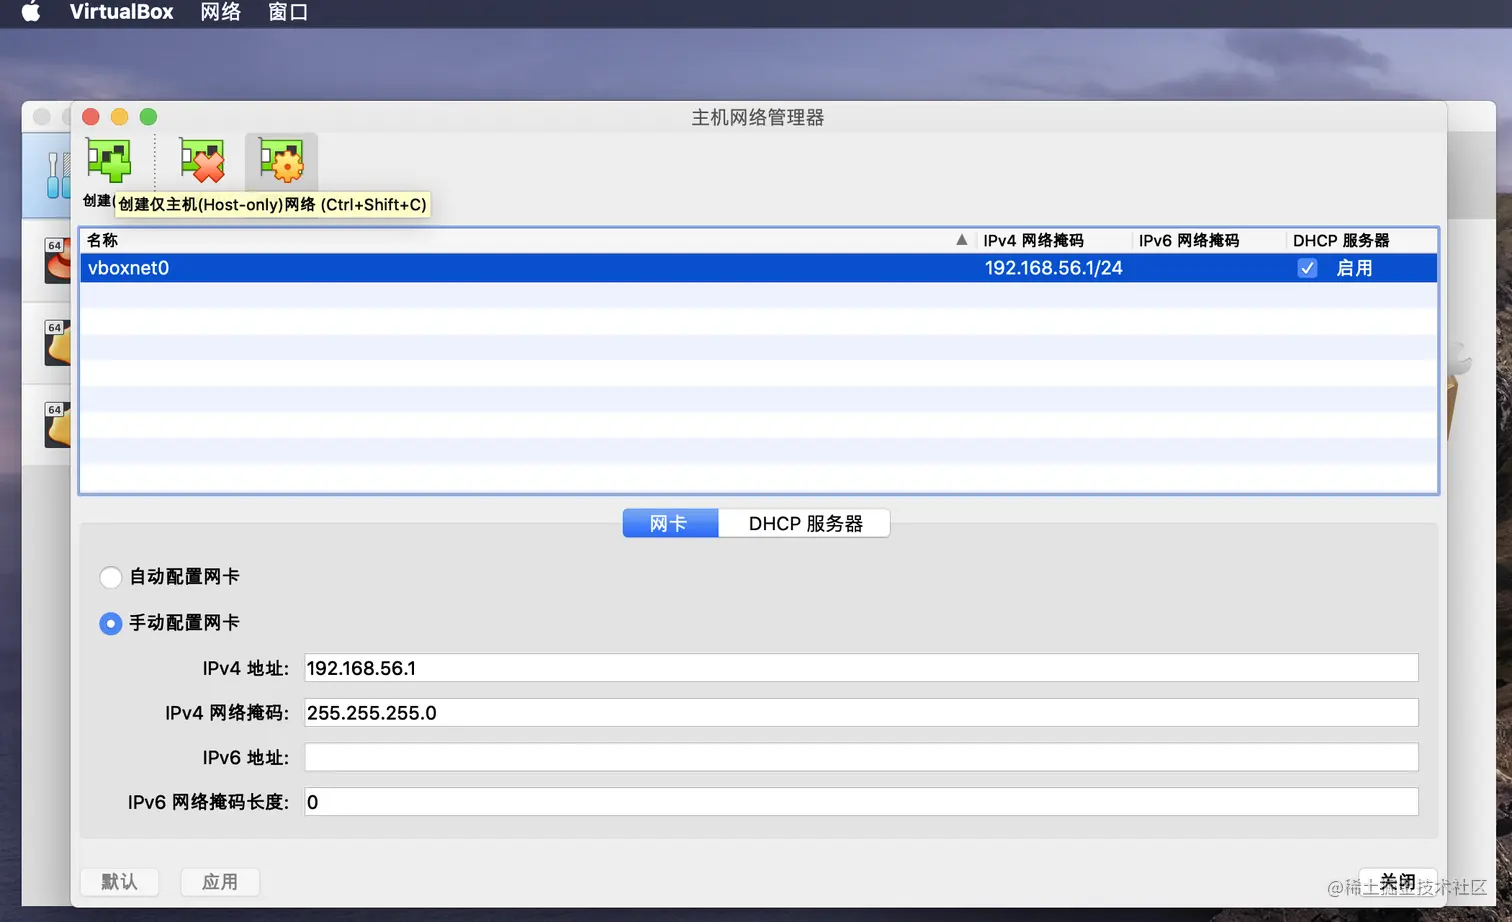Viewport: 1512px width, 922px height.
Task: Focus the IPv6 网络掩码长度 input field
Action: coord(861,802)
